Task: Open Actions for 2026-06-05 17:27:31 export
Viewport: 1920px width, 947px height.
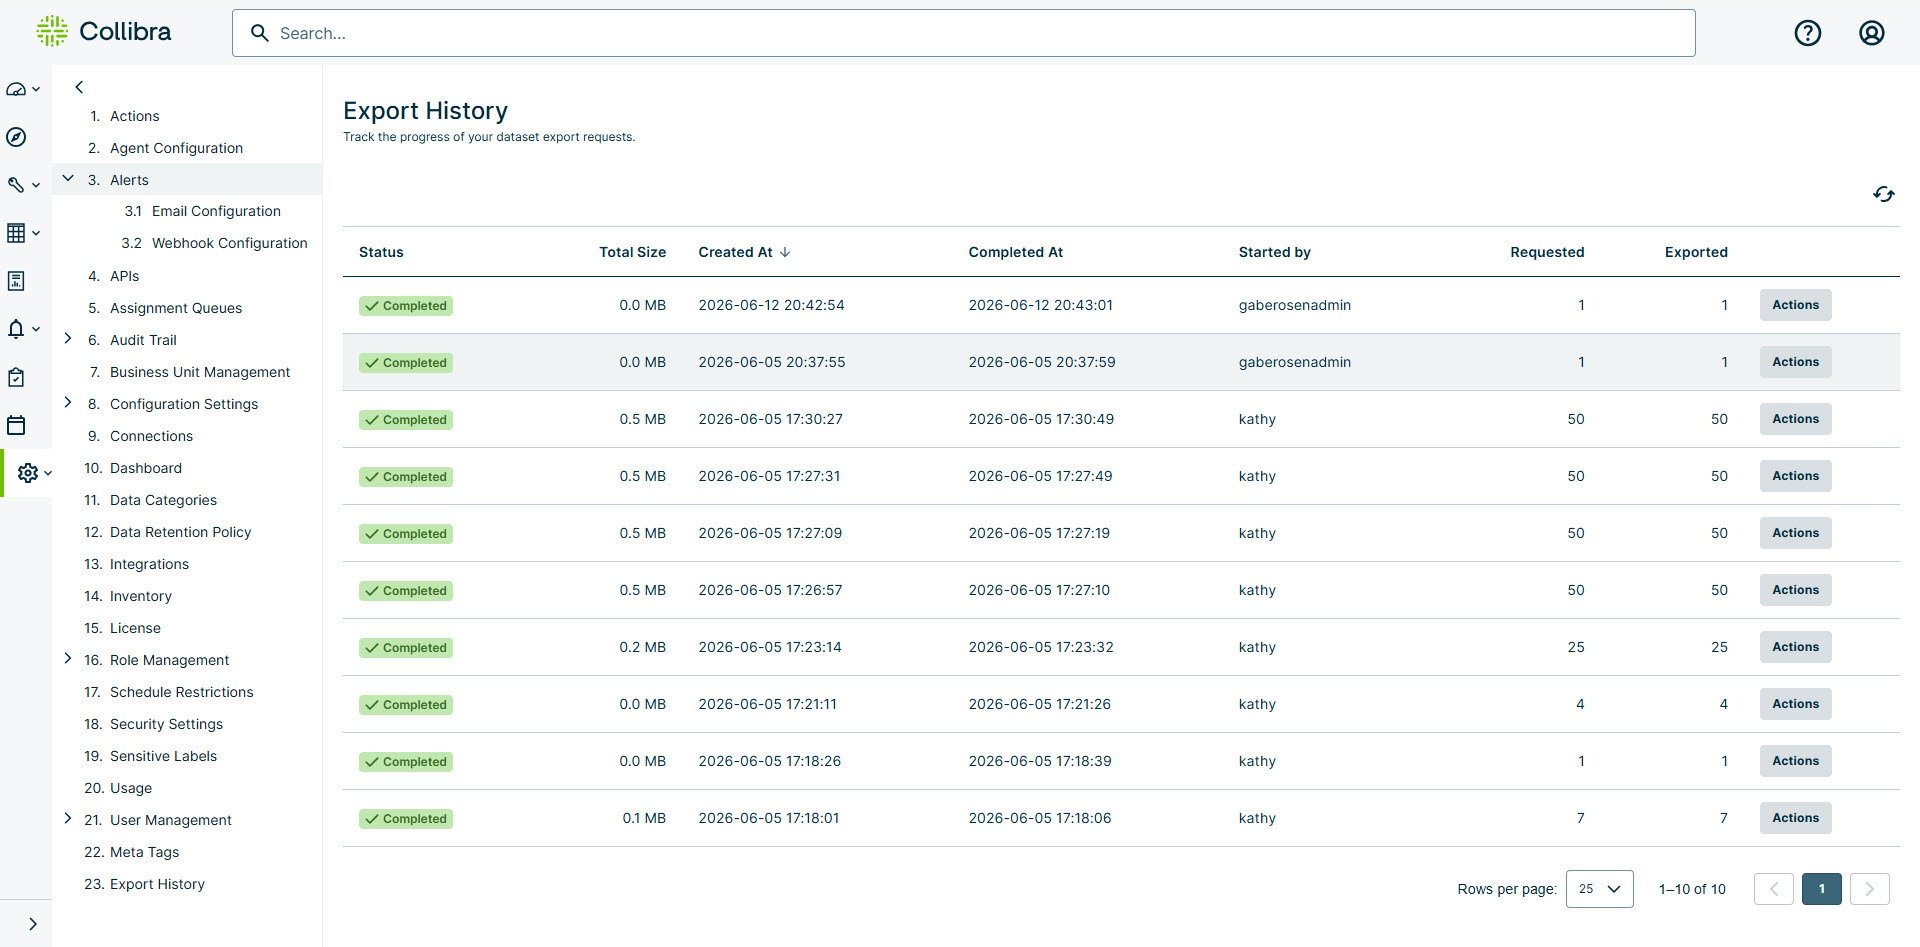Action: (x=1795, y=476)
